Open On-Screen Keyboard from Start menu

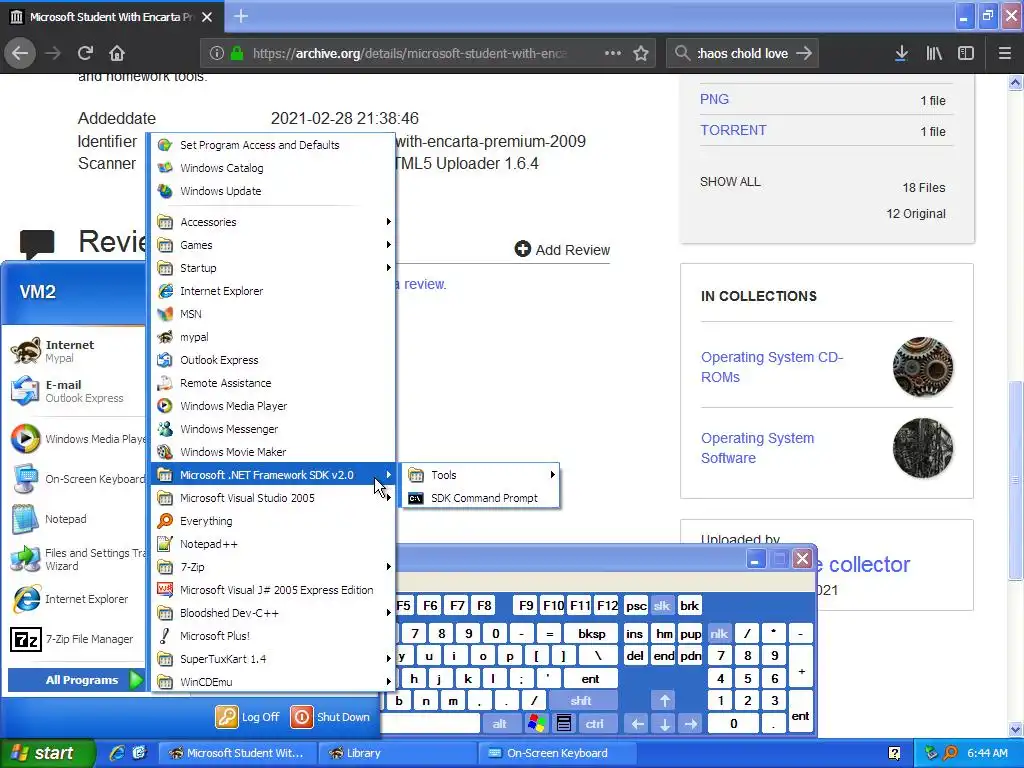(77, 479)
